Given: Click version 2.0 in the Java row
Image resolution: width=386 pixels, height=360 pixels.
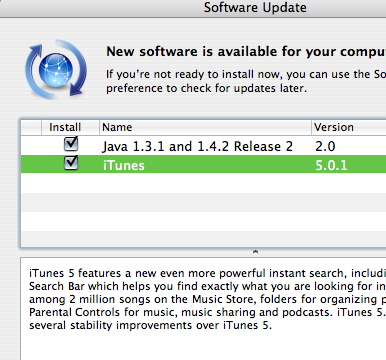Looking at the screenshot, I should tap(325, 146).
